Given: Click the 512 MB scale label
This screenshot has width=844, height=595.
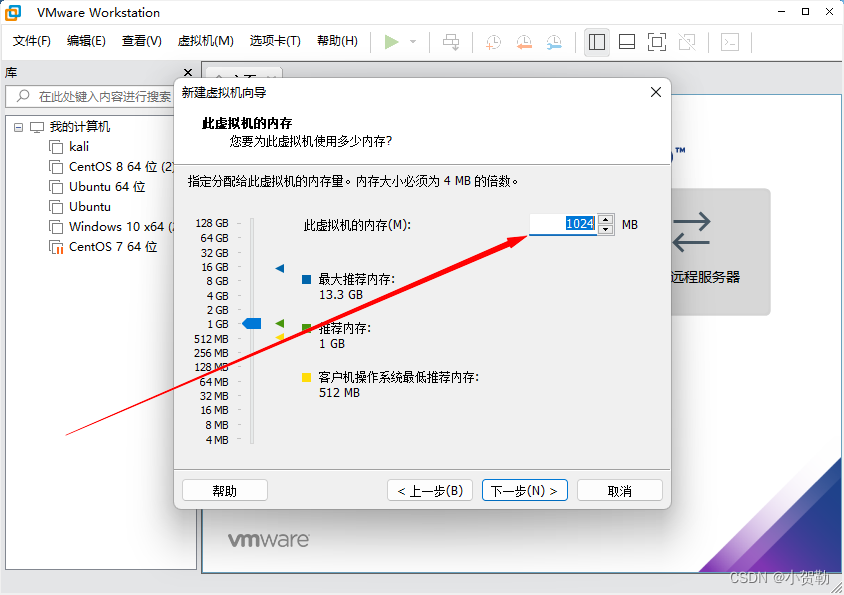Looking at the screenshot, I should [x=212, y=339].
